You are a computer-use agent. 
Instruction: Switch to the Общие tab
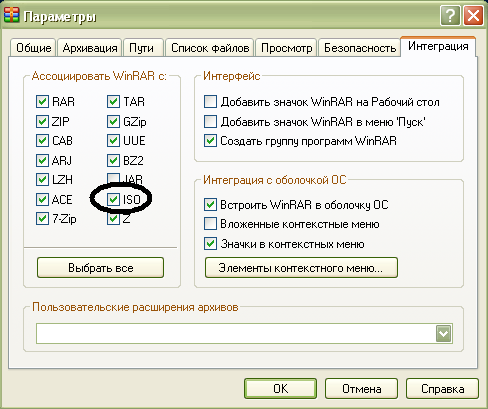tap(34, 48)
